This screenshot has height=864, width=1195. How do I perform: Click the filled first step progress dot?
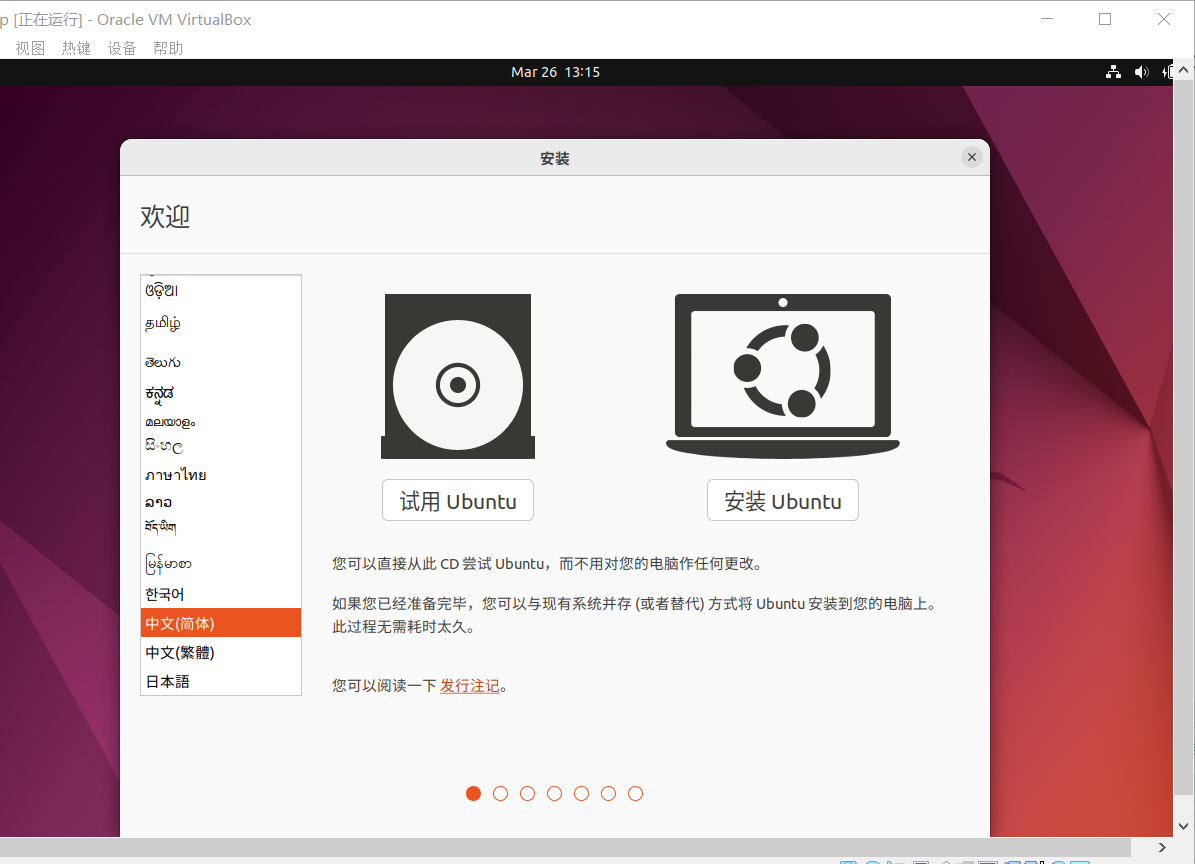[x=473, y=793]
